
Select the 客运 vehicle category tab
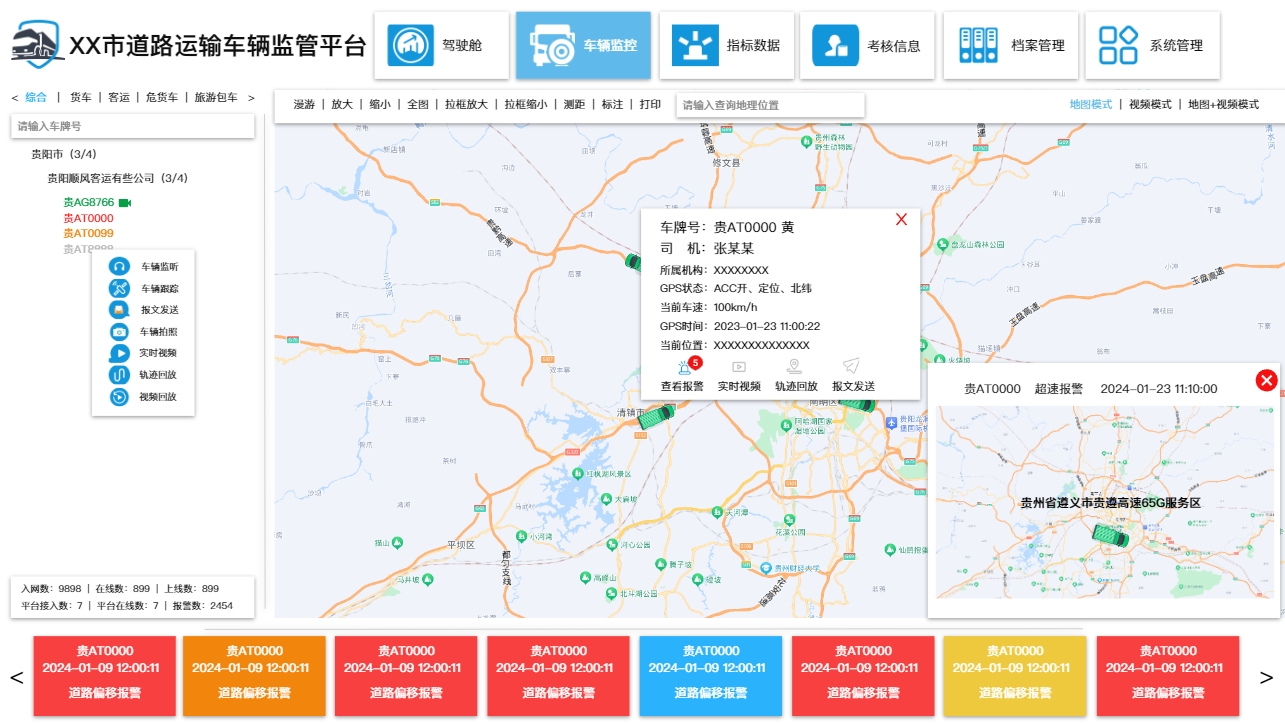coord(118,97)
